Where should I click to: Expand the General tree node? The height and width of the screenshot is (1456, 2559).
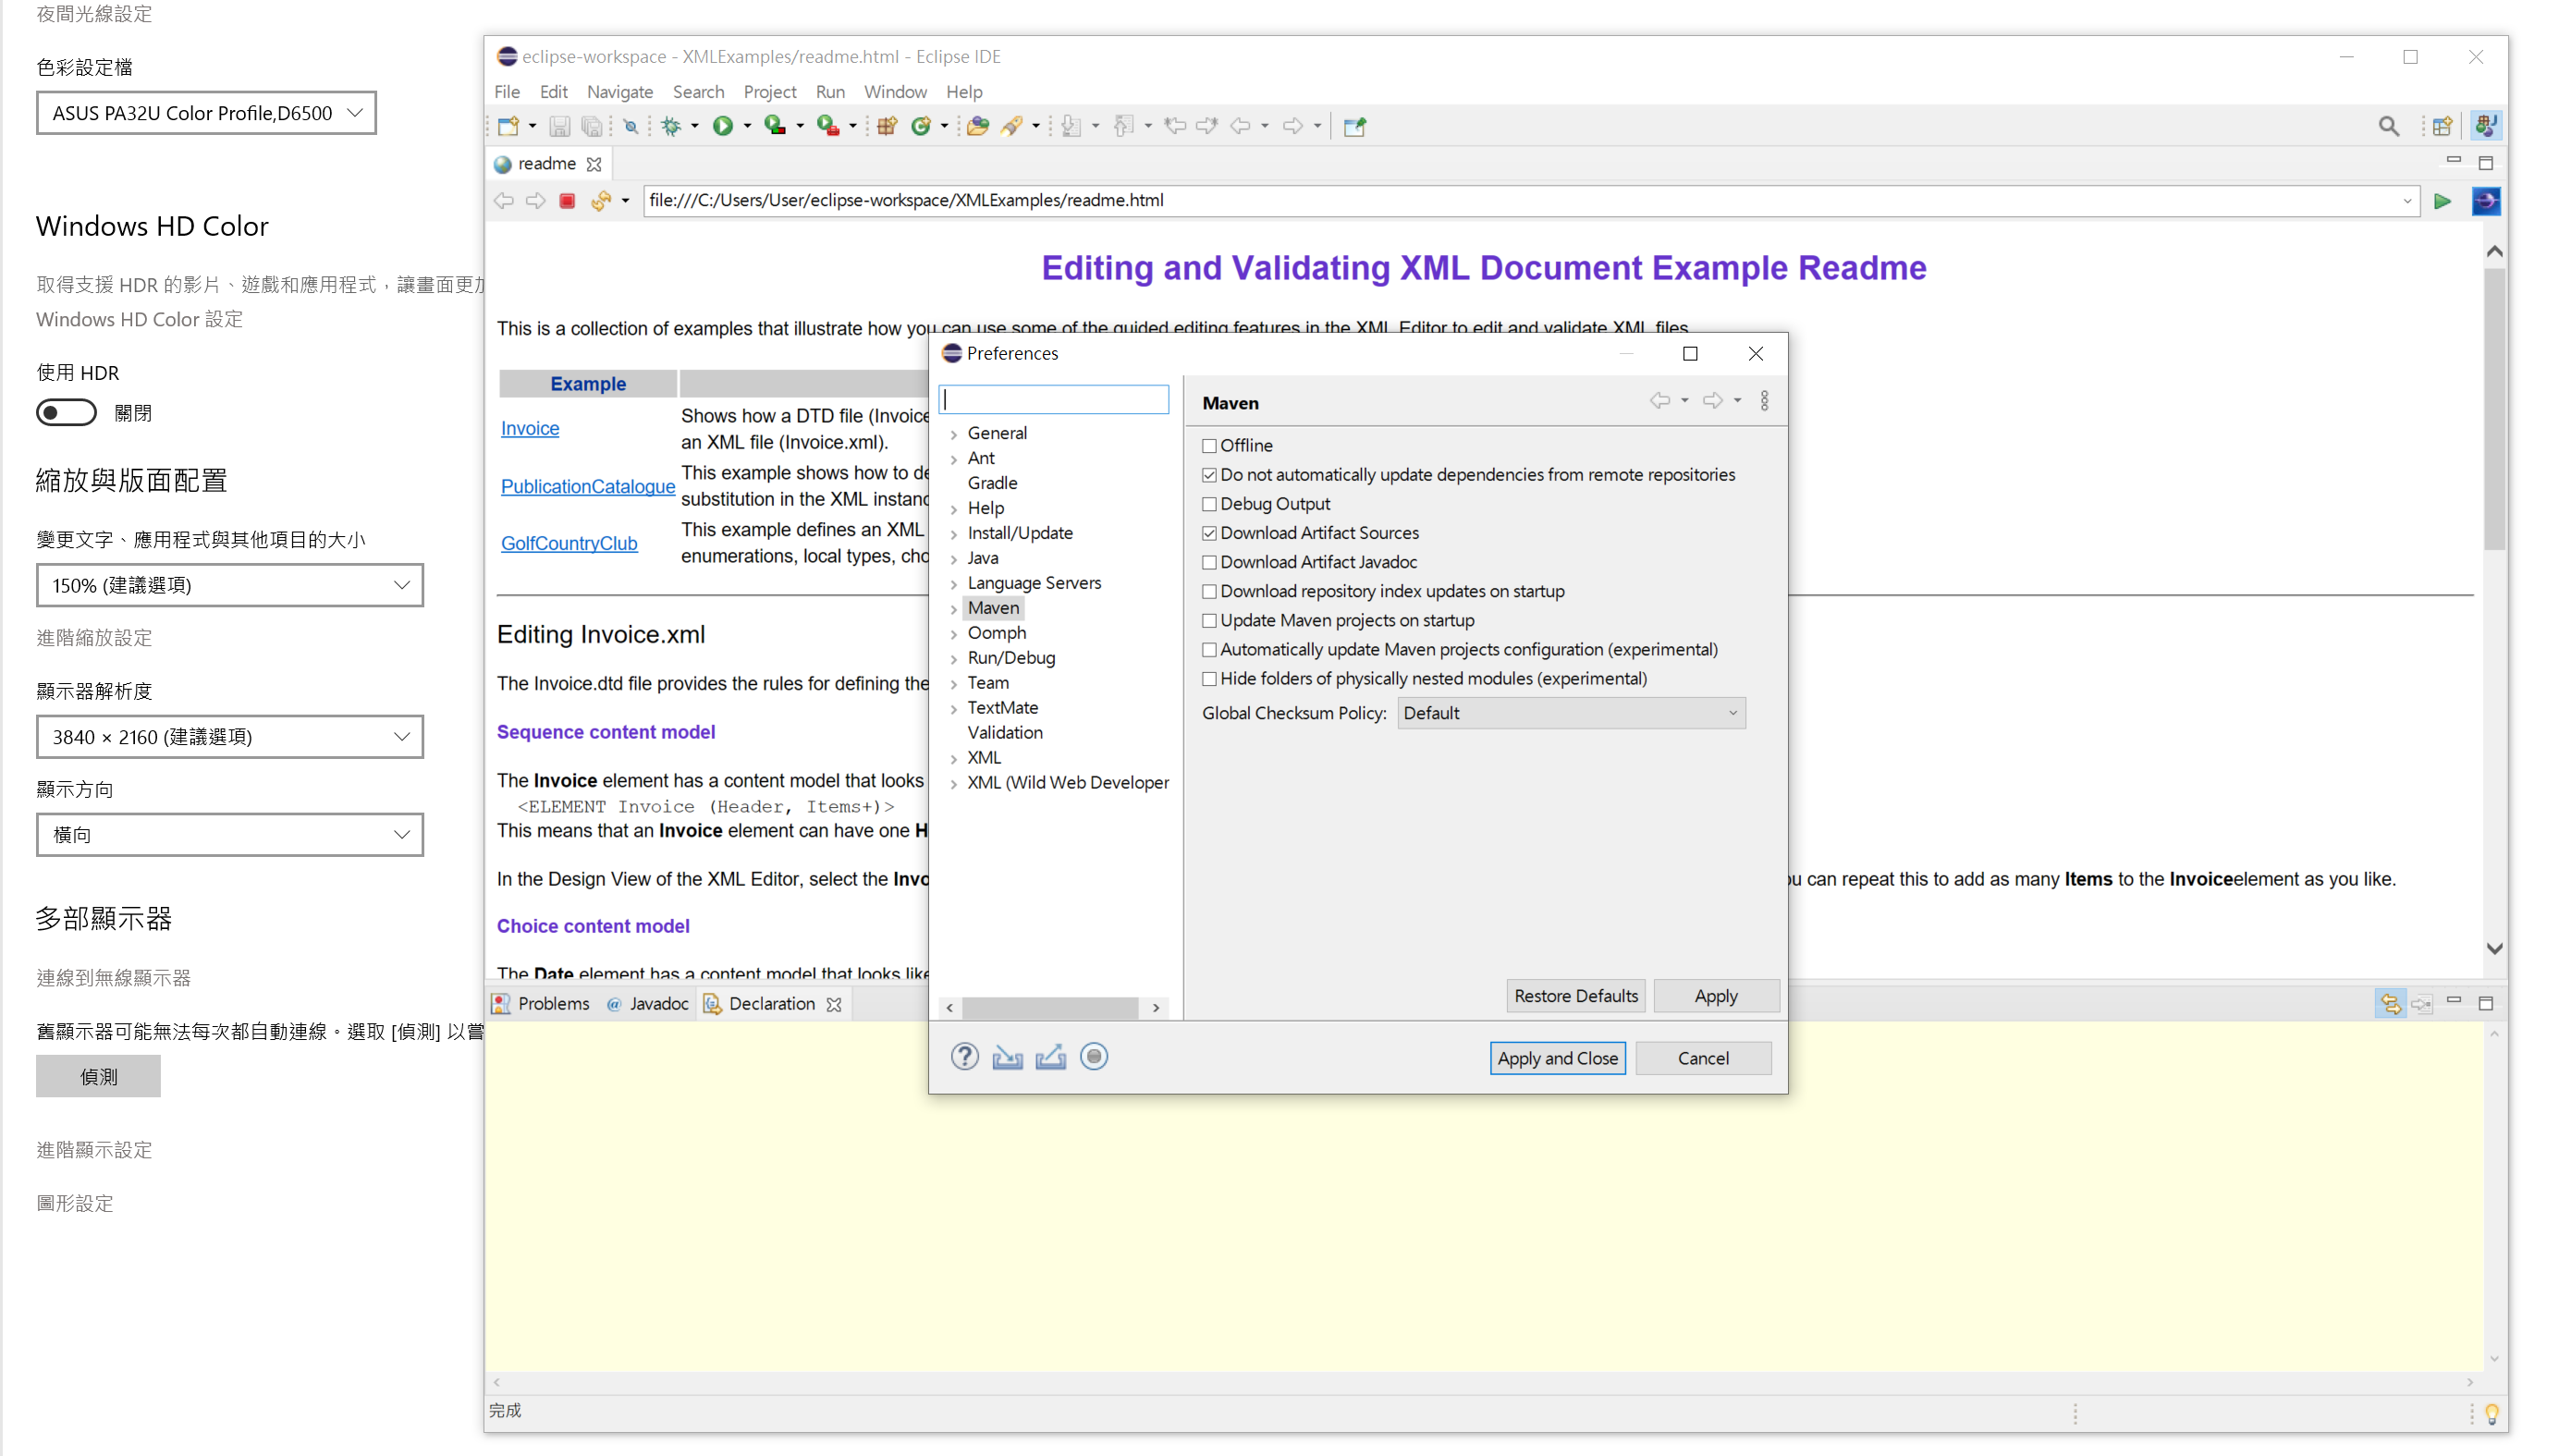953,434
